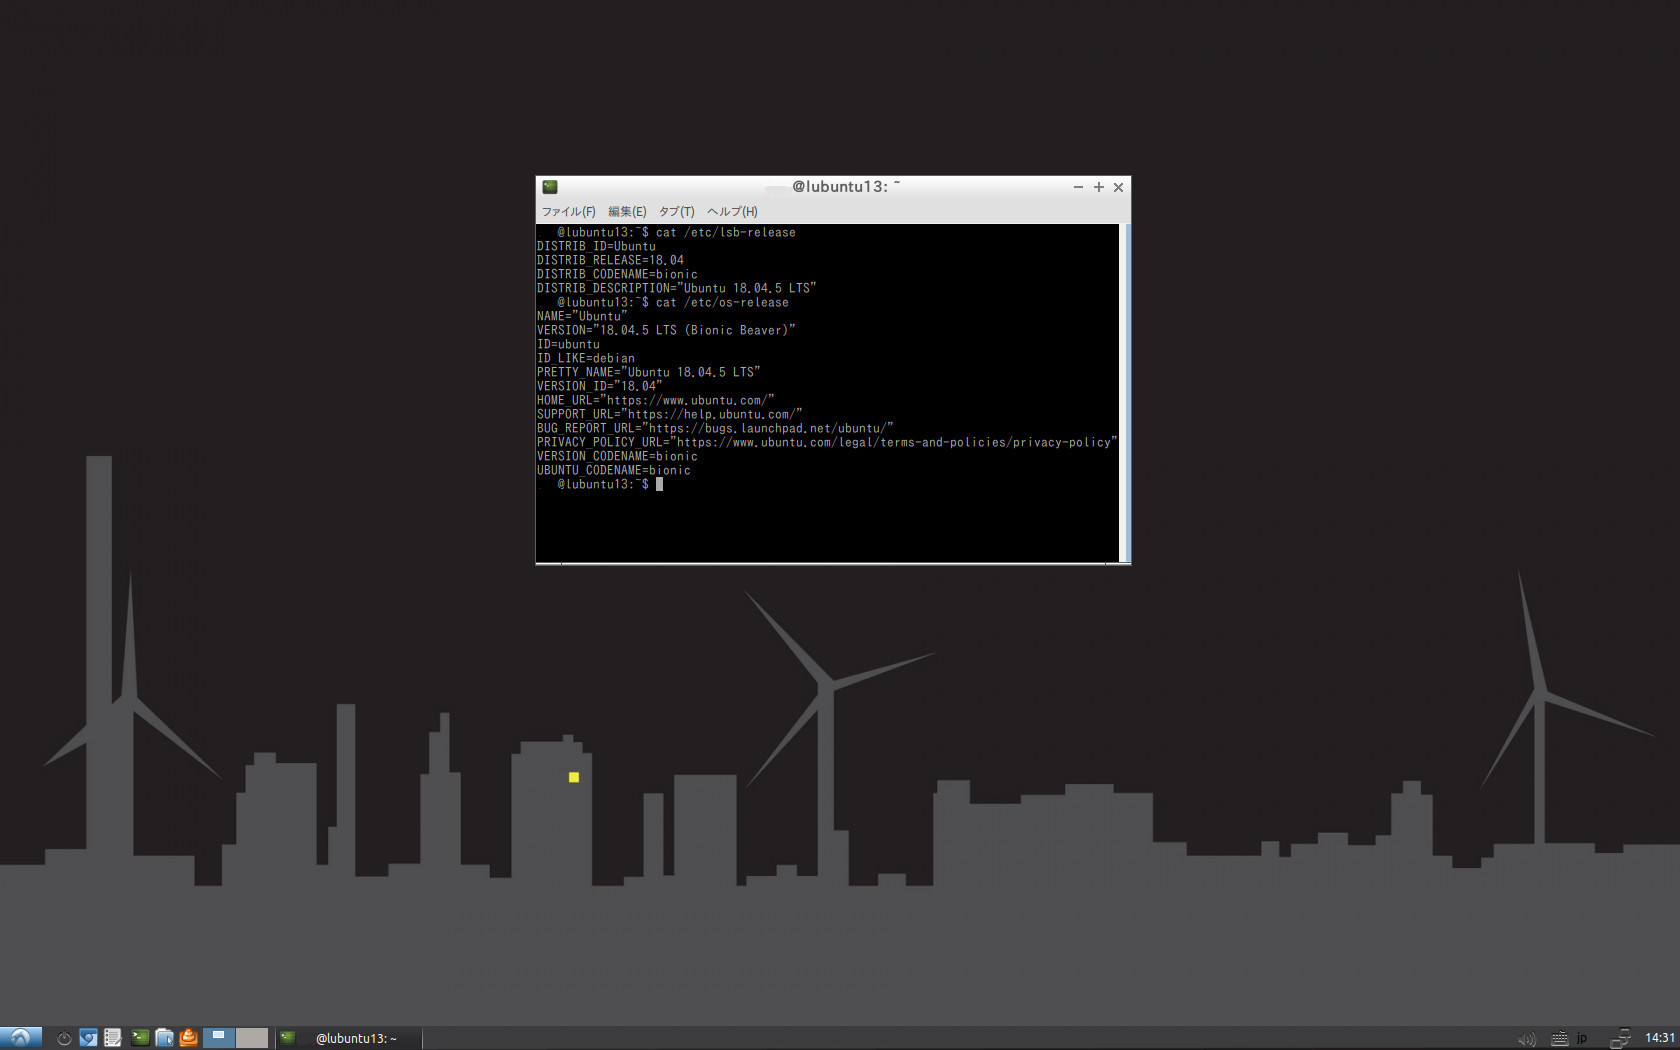1680x1050 pixels.
Task: Click the jp keyboard layout label
Action: coord(1582,1039)
